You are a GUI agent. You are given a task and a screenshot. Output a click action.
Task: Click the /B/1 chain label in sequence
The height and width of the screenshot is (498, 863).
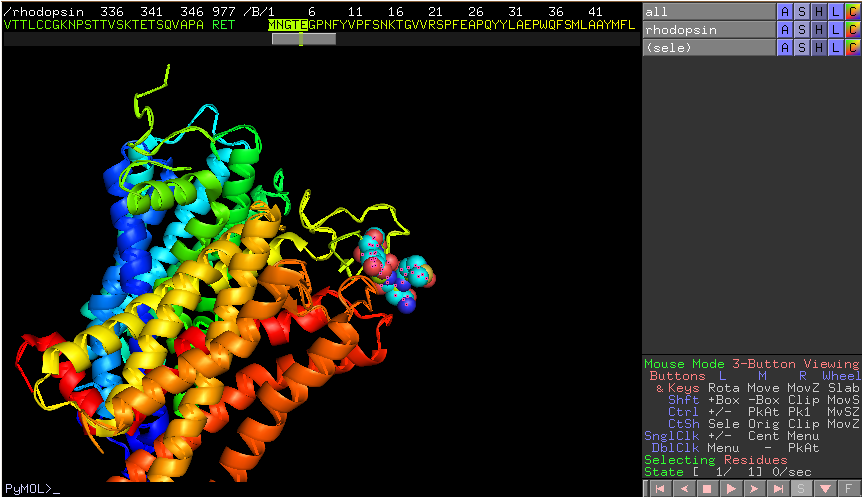coord(259,12)
